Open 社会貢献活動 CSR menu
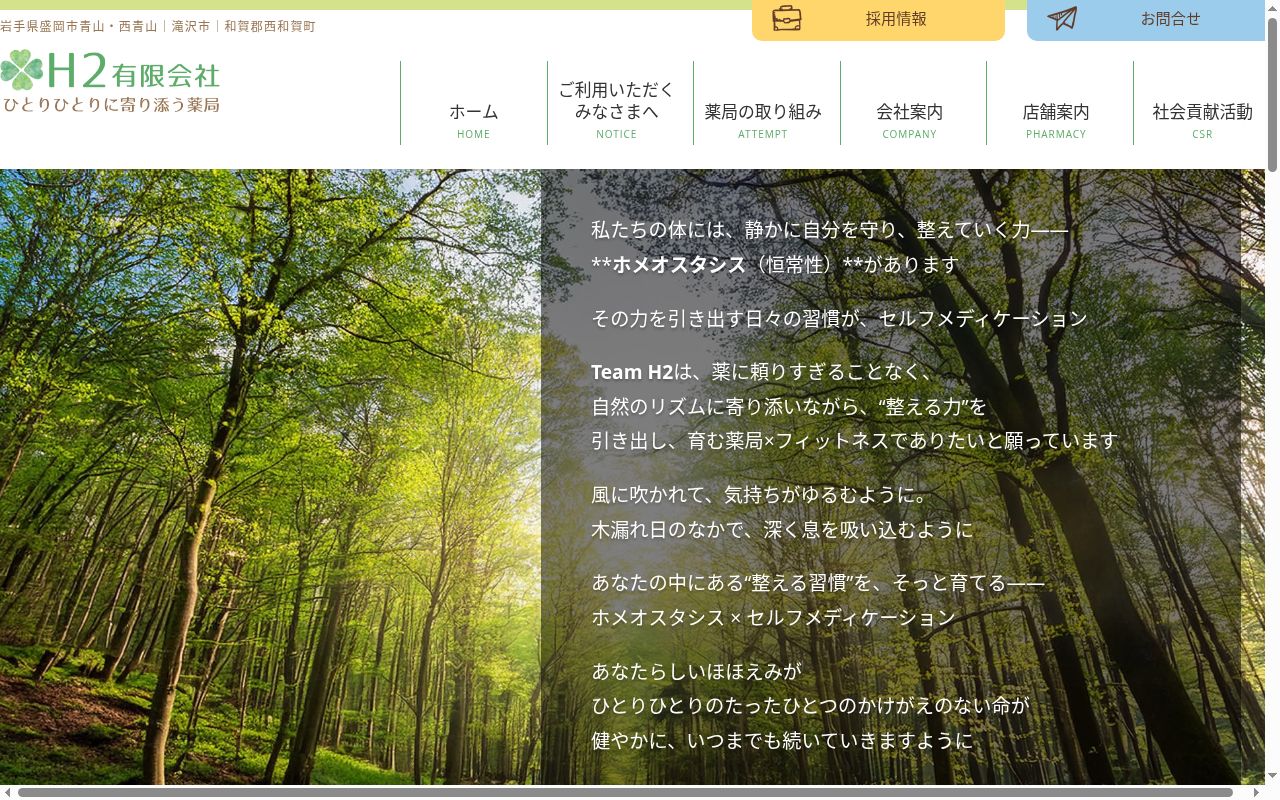Screen dimensions: 1280x800 coord(1200,103)
